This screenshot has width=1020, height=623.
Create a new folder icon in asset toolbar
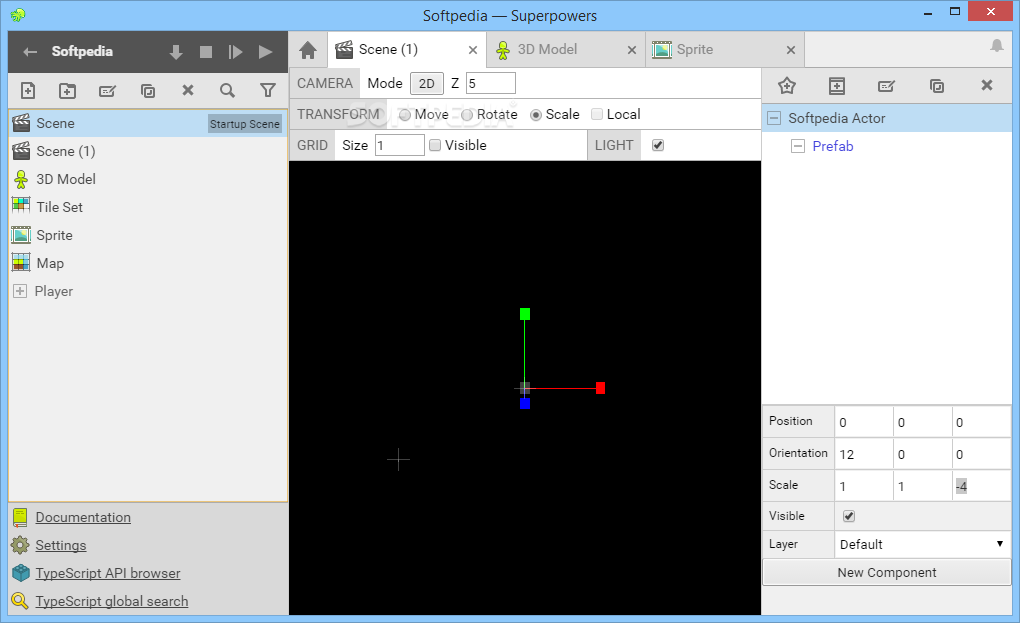[x=68, y=90]
